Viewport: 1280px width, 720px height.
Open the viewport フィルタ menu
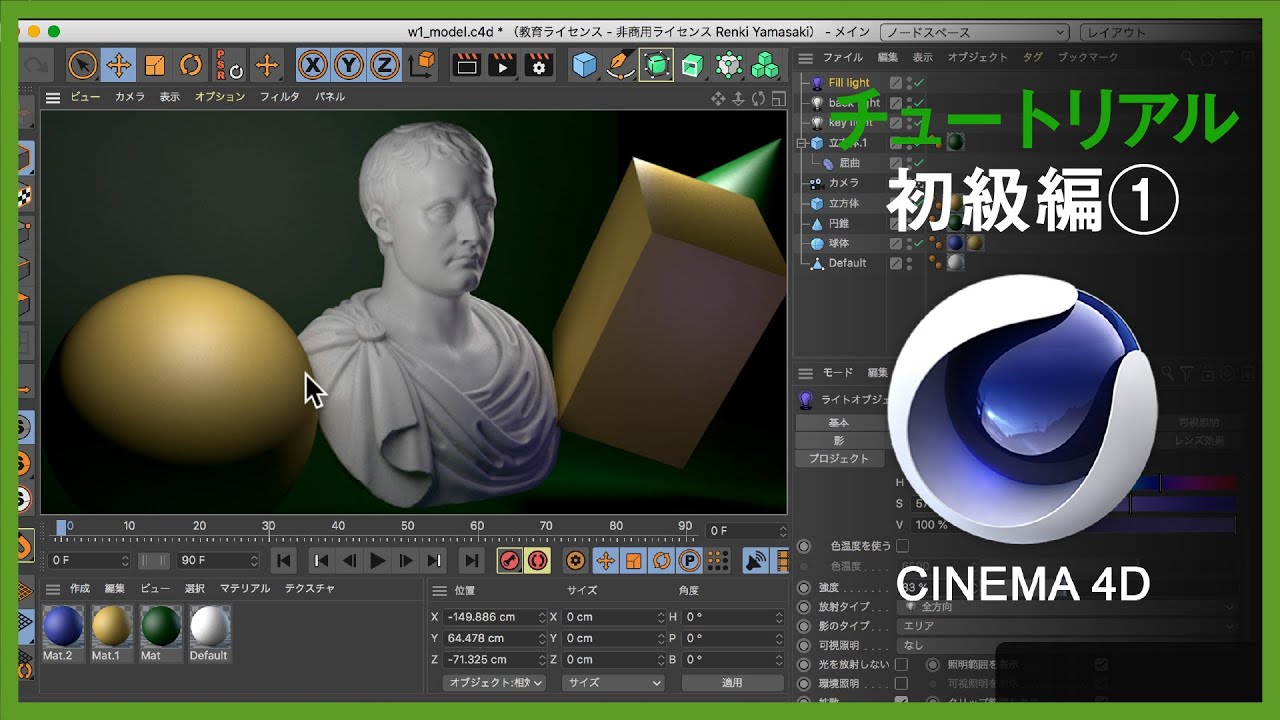point(280,97)
